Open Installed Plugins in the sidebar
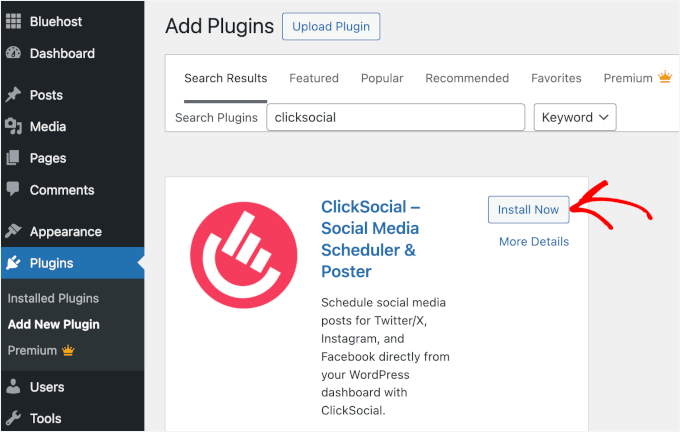The image size is (680, 432). pos(53,298)
